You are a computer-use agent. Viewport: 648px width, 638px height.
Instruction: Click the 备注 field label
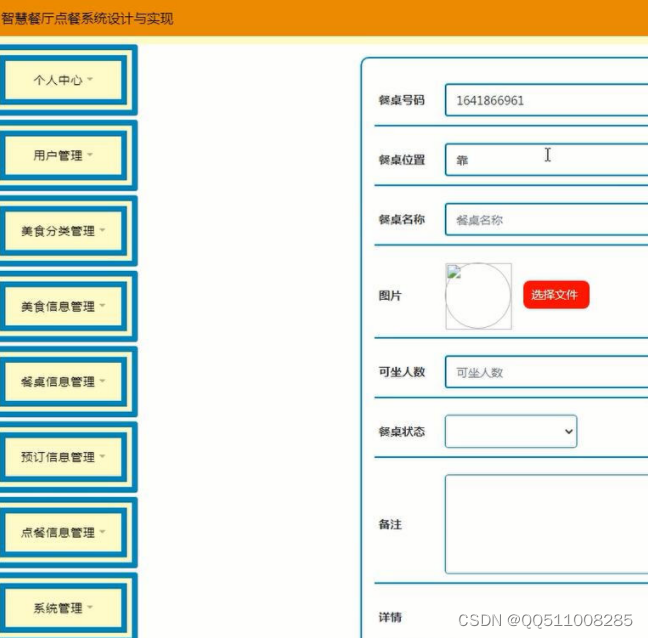(x=390, y=524)
